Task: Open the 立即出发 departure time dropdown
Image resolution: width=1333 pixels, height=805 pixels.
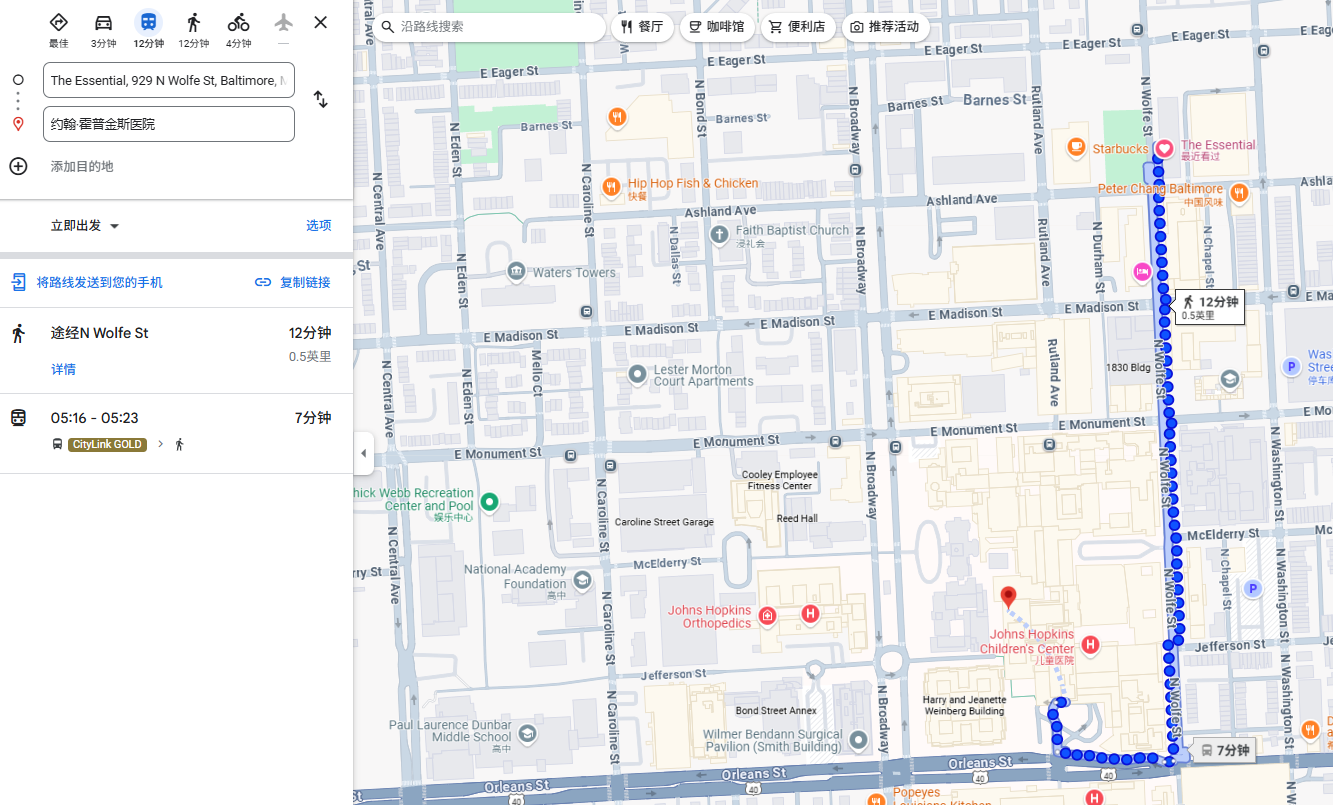Action: coord(86,226)
